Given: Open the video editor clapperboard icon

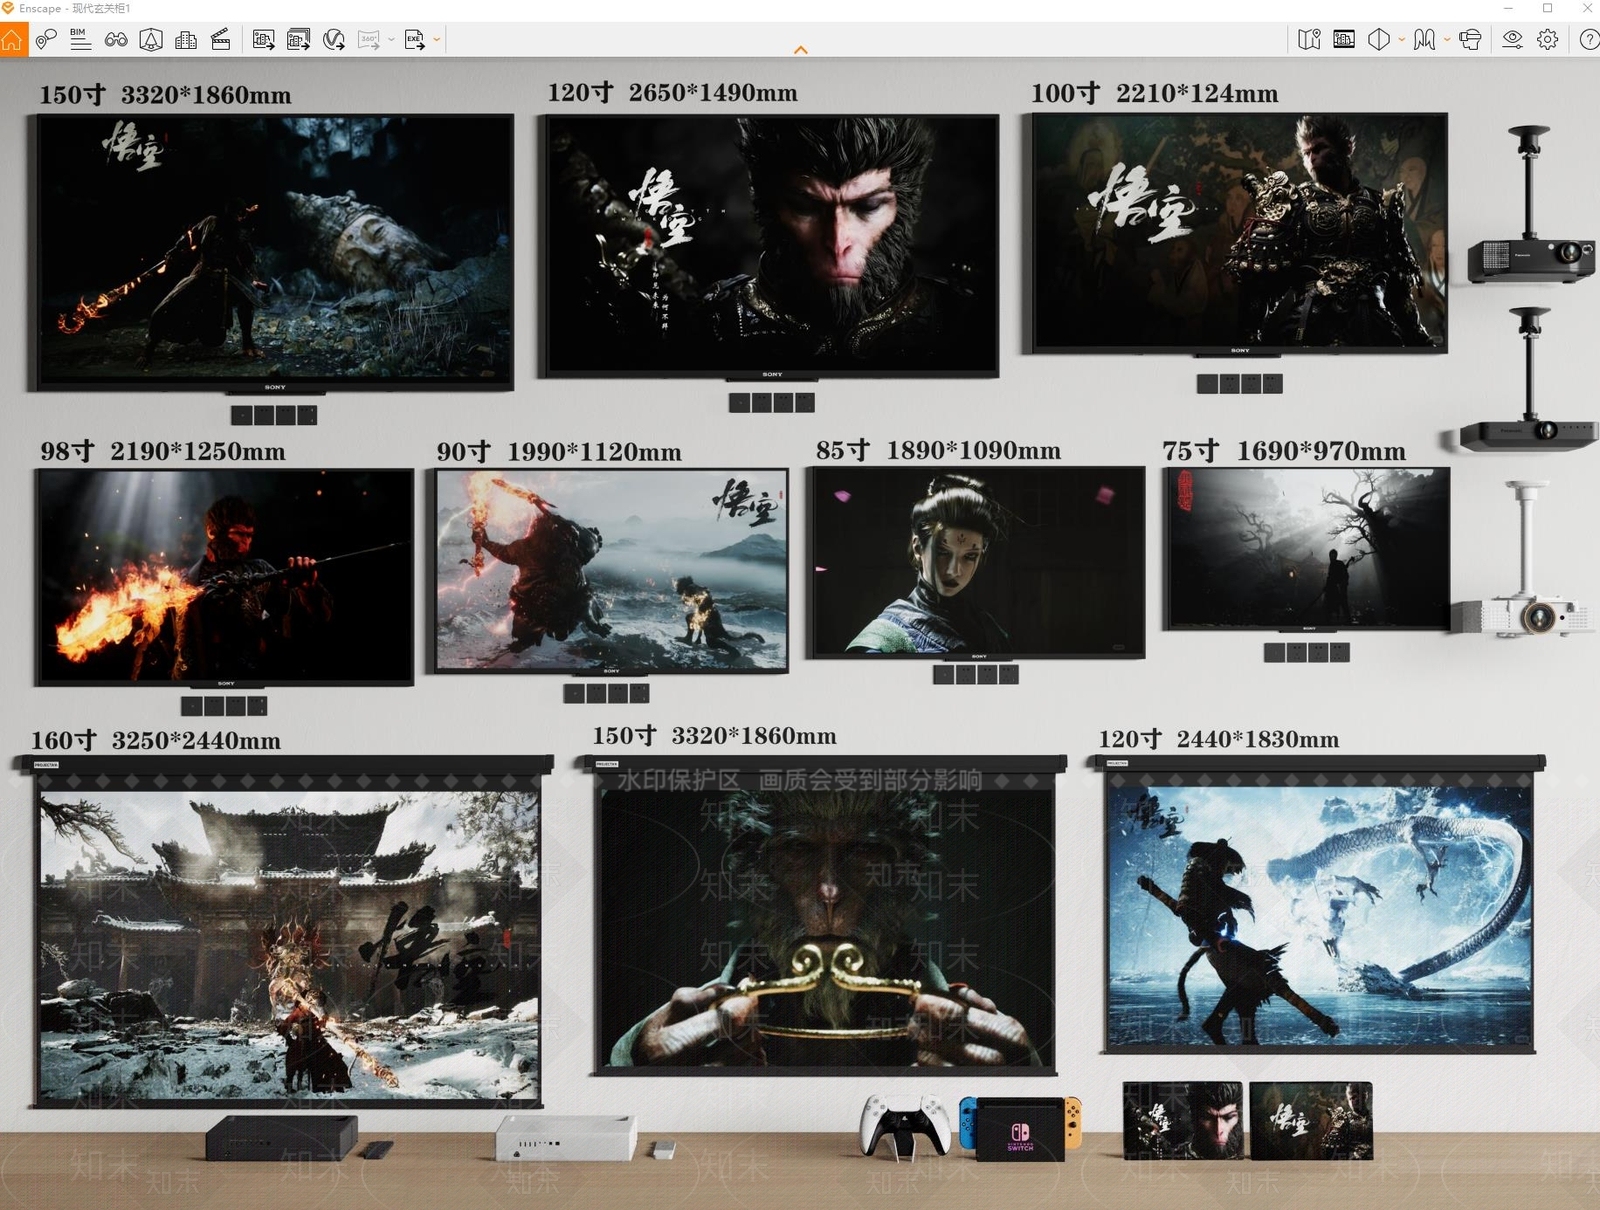Looking at the screenshot, I should (x=221, y=40).
